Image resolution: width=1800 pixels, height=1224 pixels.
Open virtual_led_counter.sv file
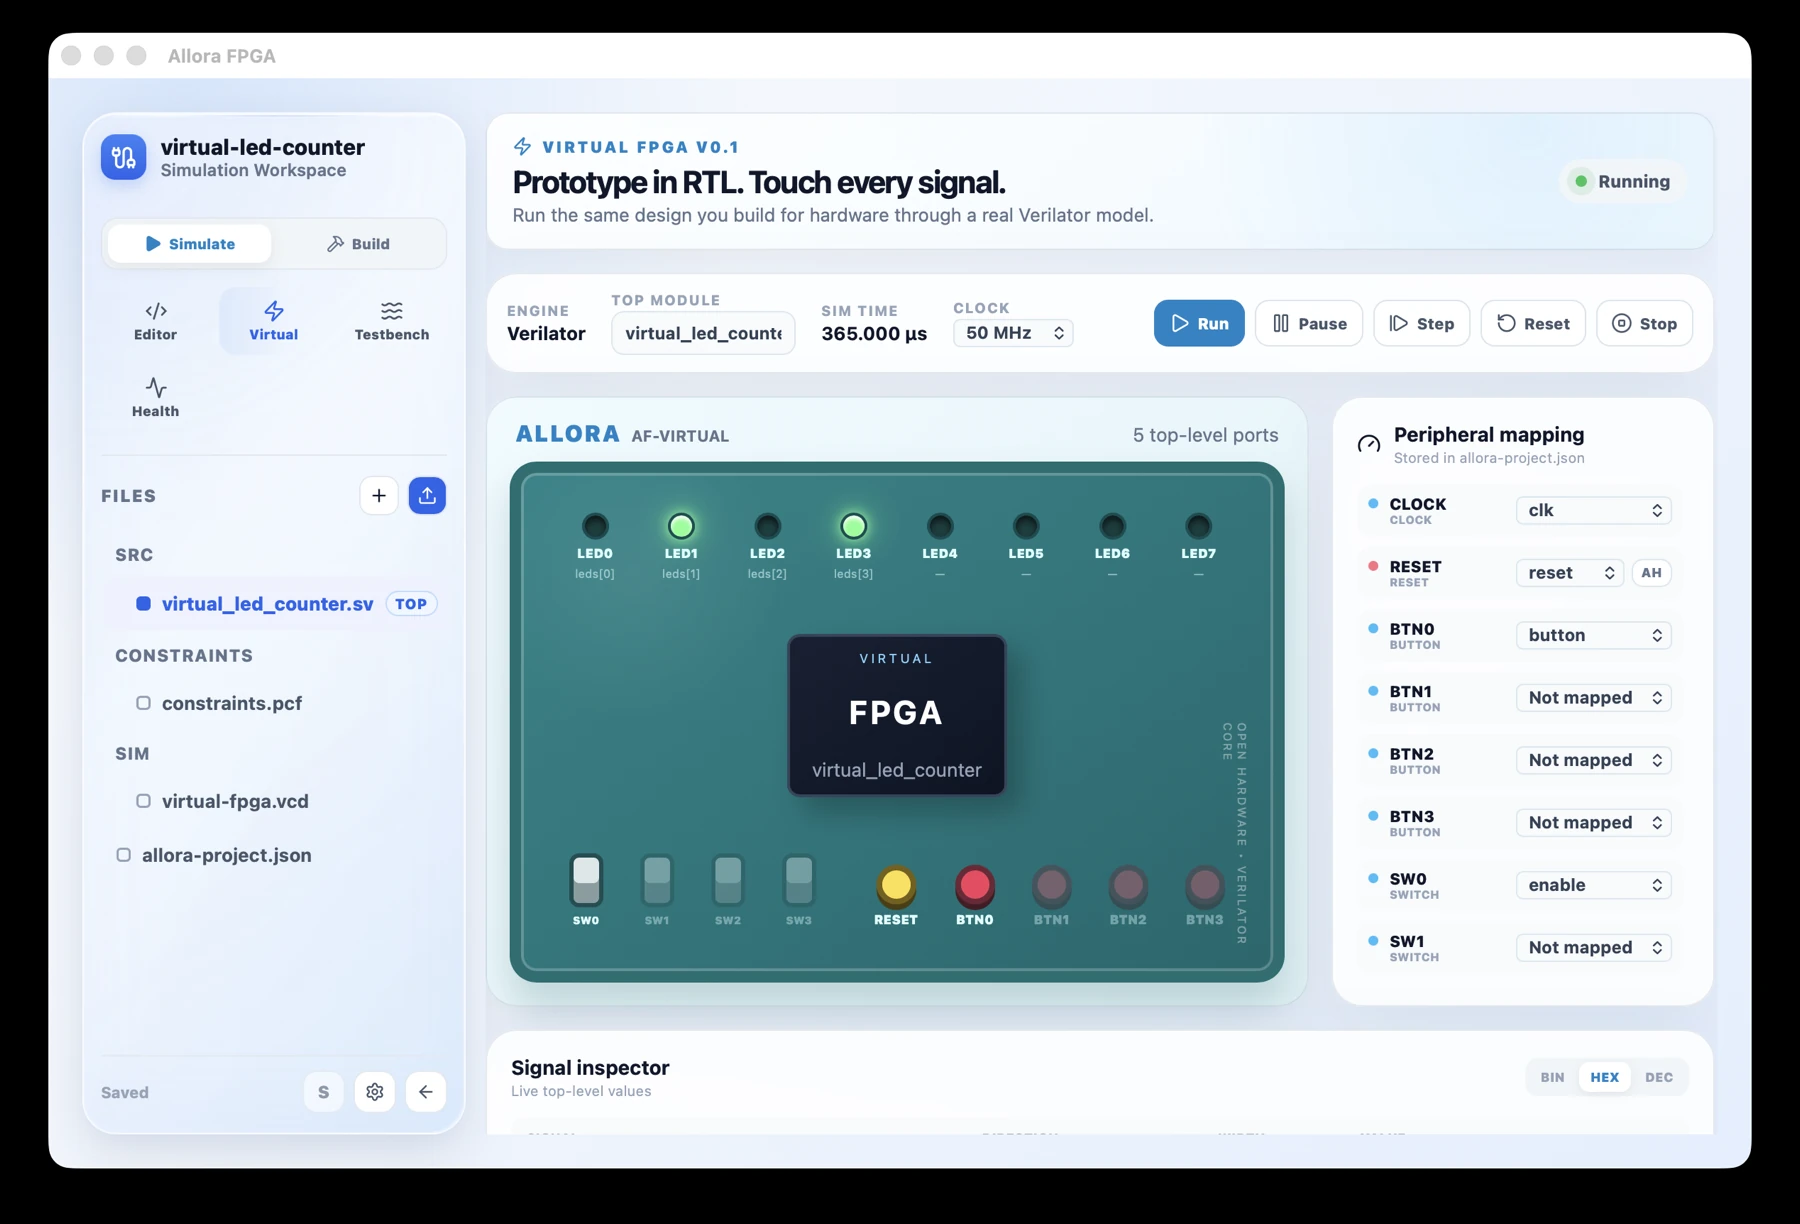[274, 604]
